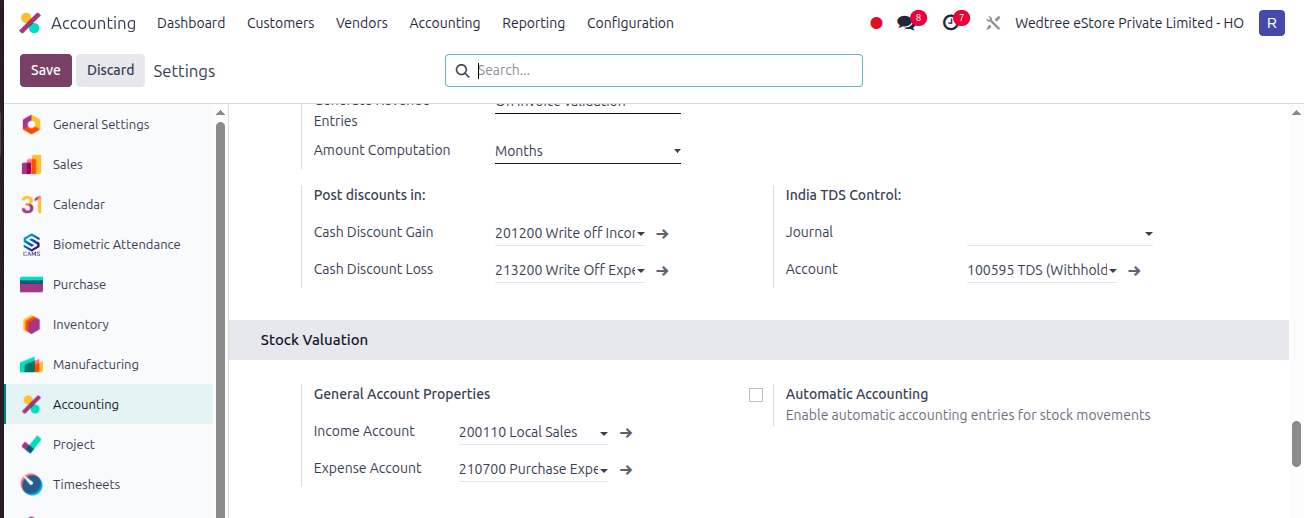Click the user avatar R

point(1272,23)
